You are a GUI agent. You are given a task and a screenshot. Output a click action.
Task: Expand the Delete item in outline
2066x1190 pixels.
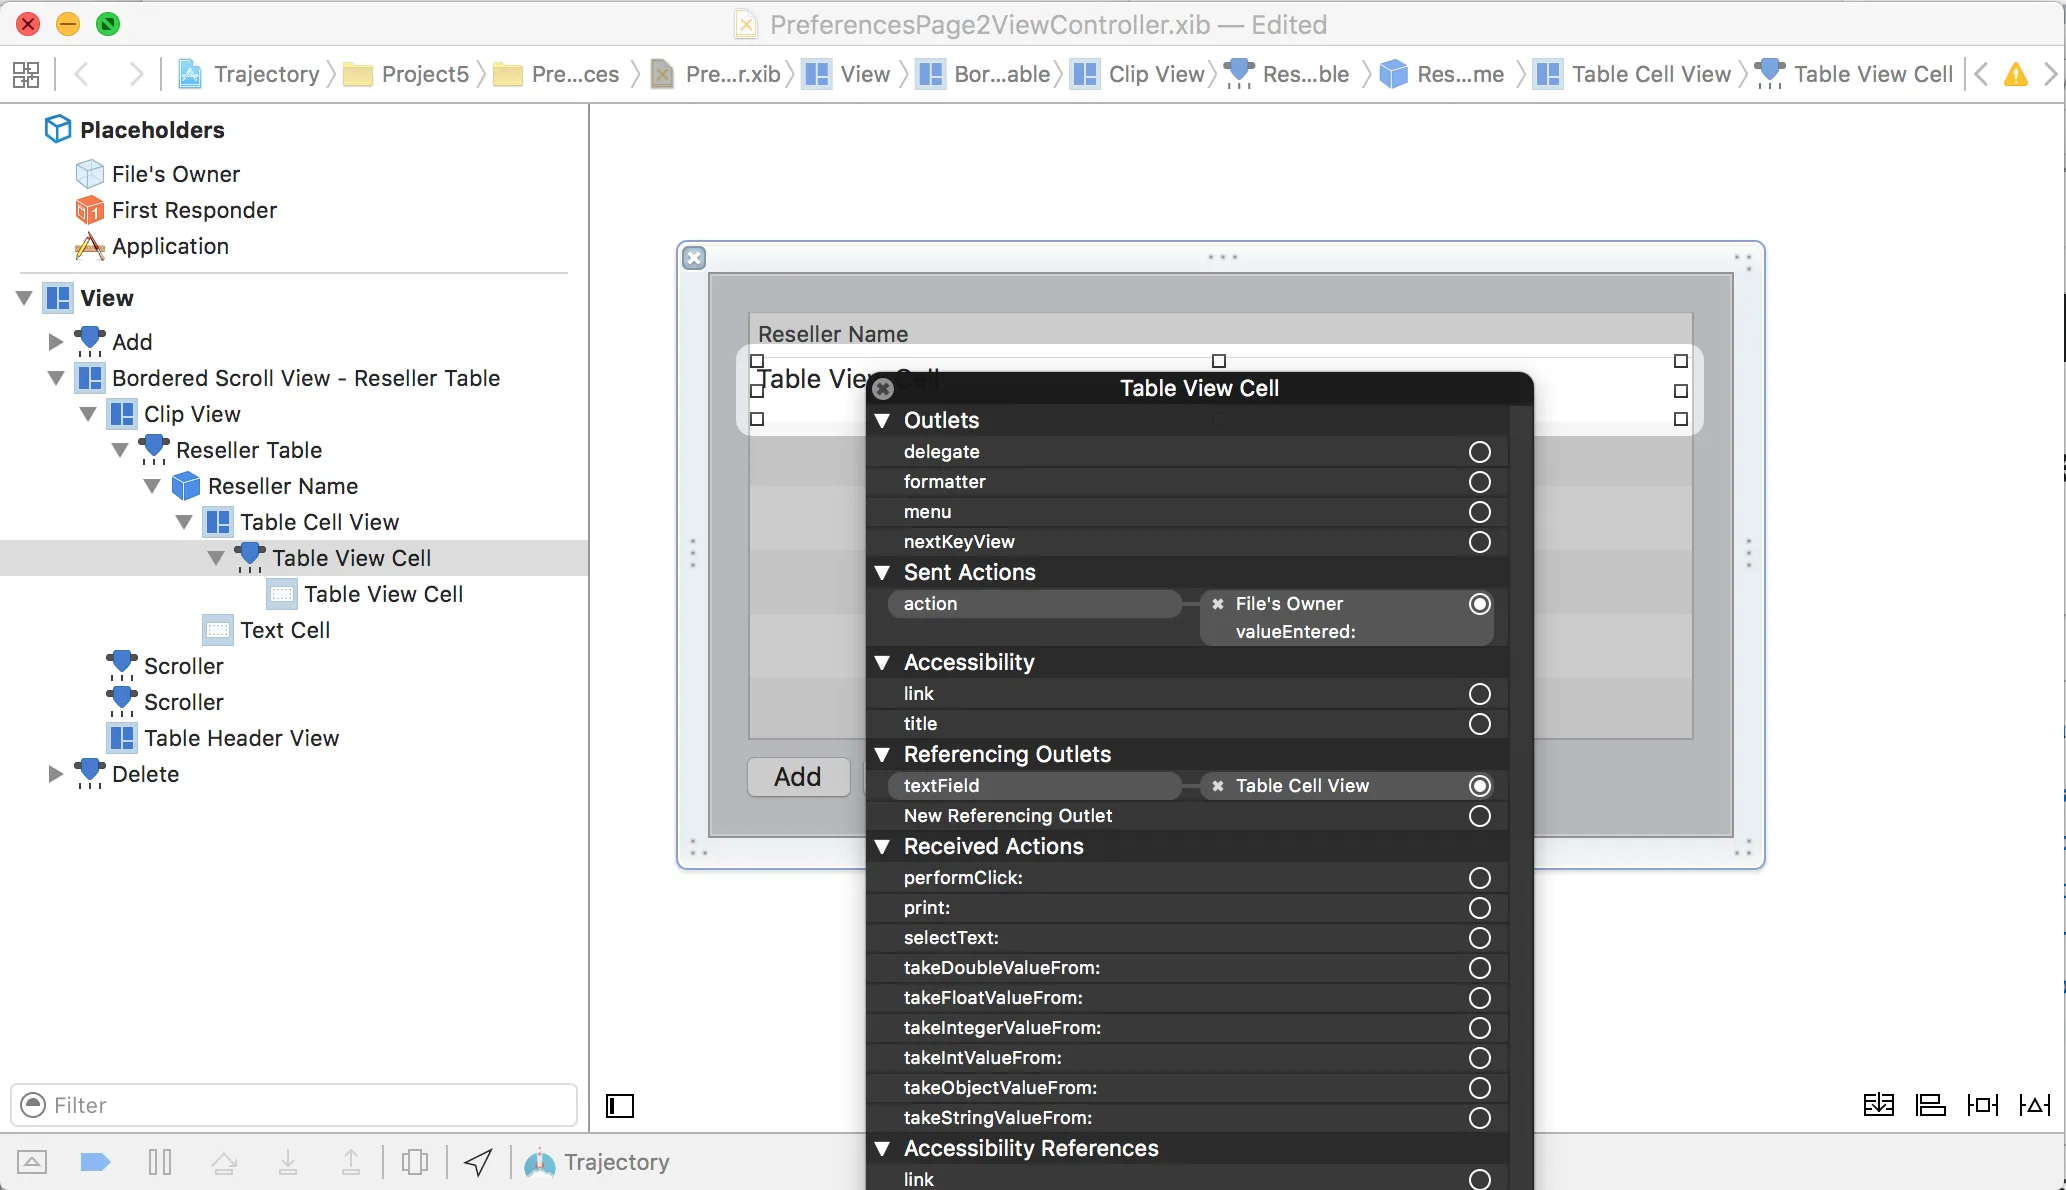tap(56, 774)
